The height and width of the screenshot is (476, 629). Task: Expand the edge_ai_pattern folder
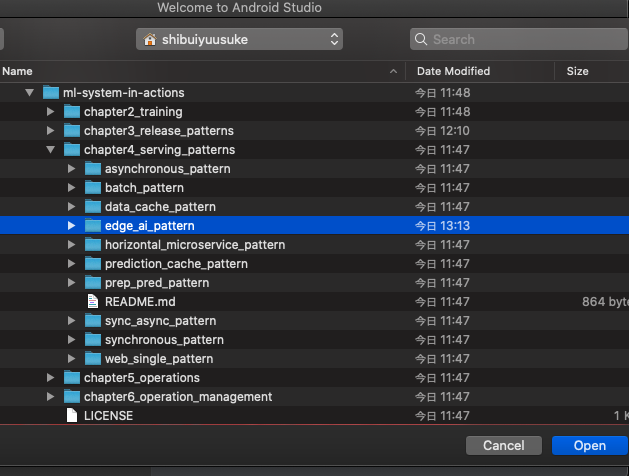71,226
